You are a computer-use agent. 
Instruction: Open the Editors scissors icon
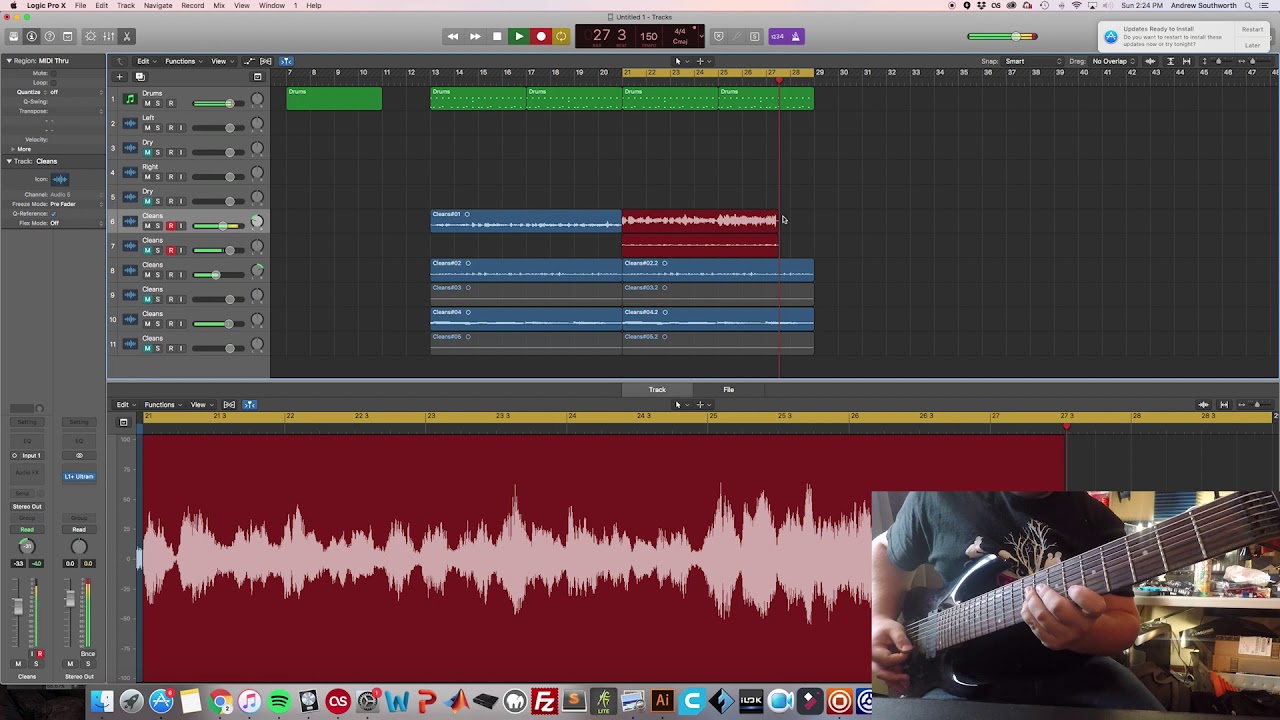(126, 37)
